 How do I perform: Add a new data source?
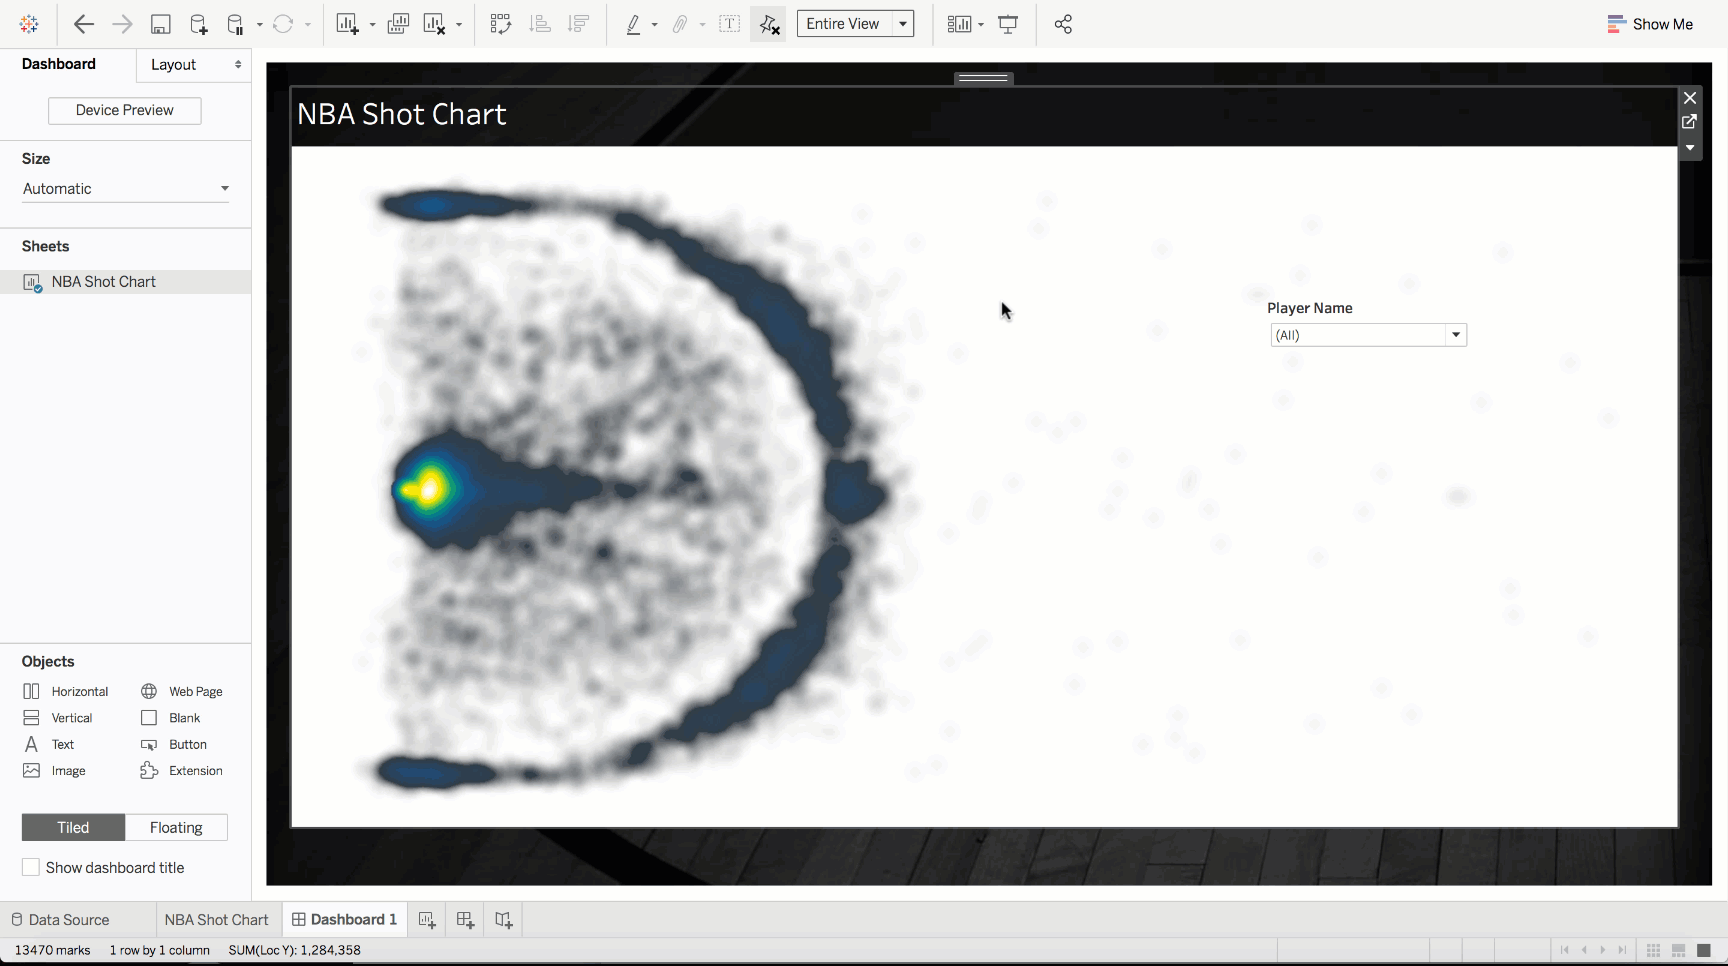coord(198,24)
